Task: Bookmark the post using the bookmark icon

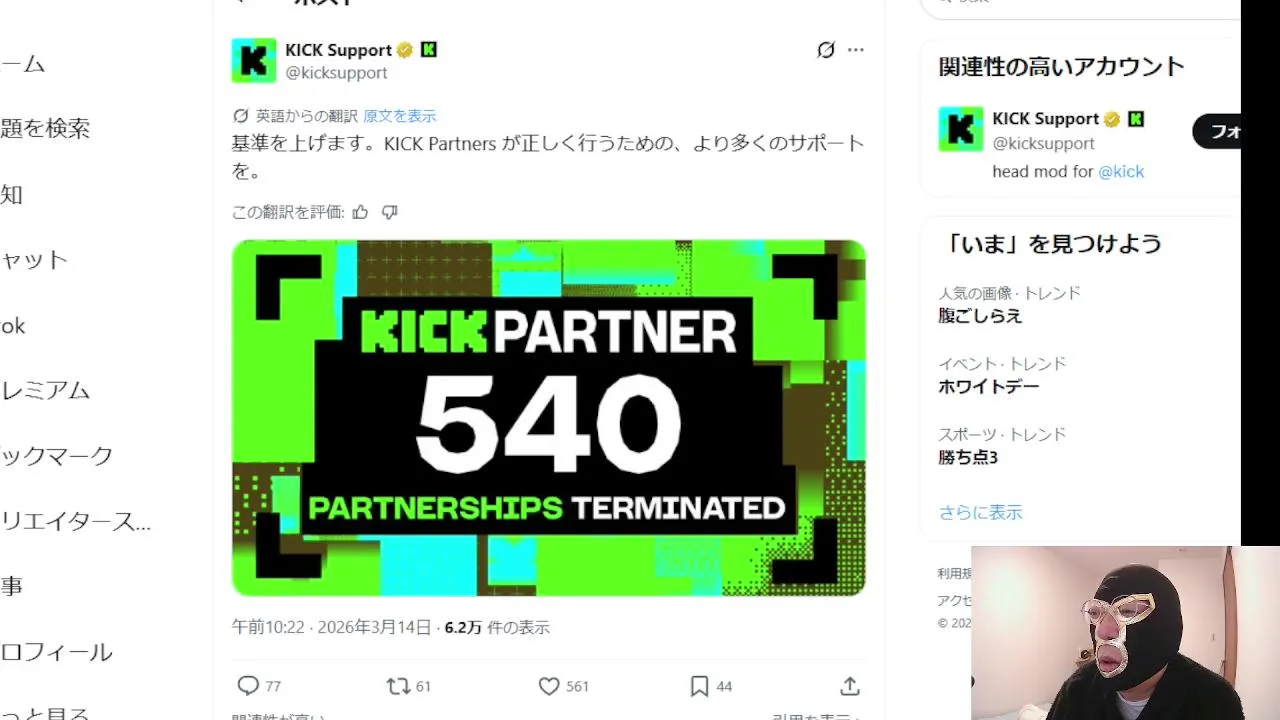Action: click(700, 686)
